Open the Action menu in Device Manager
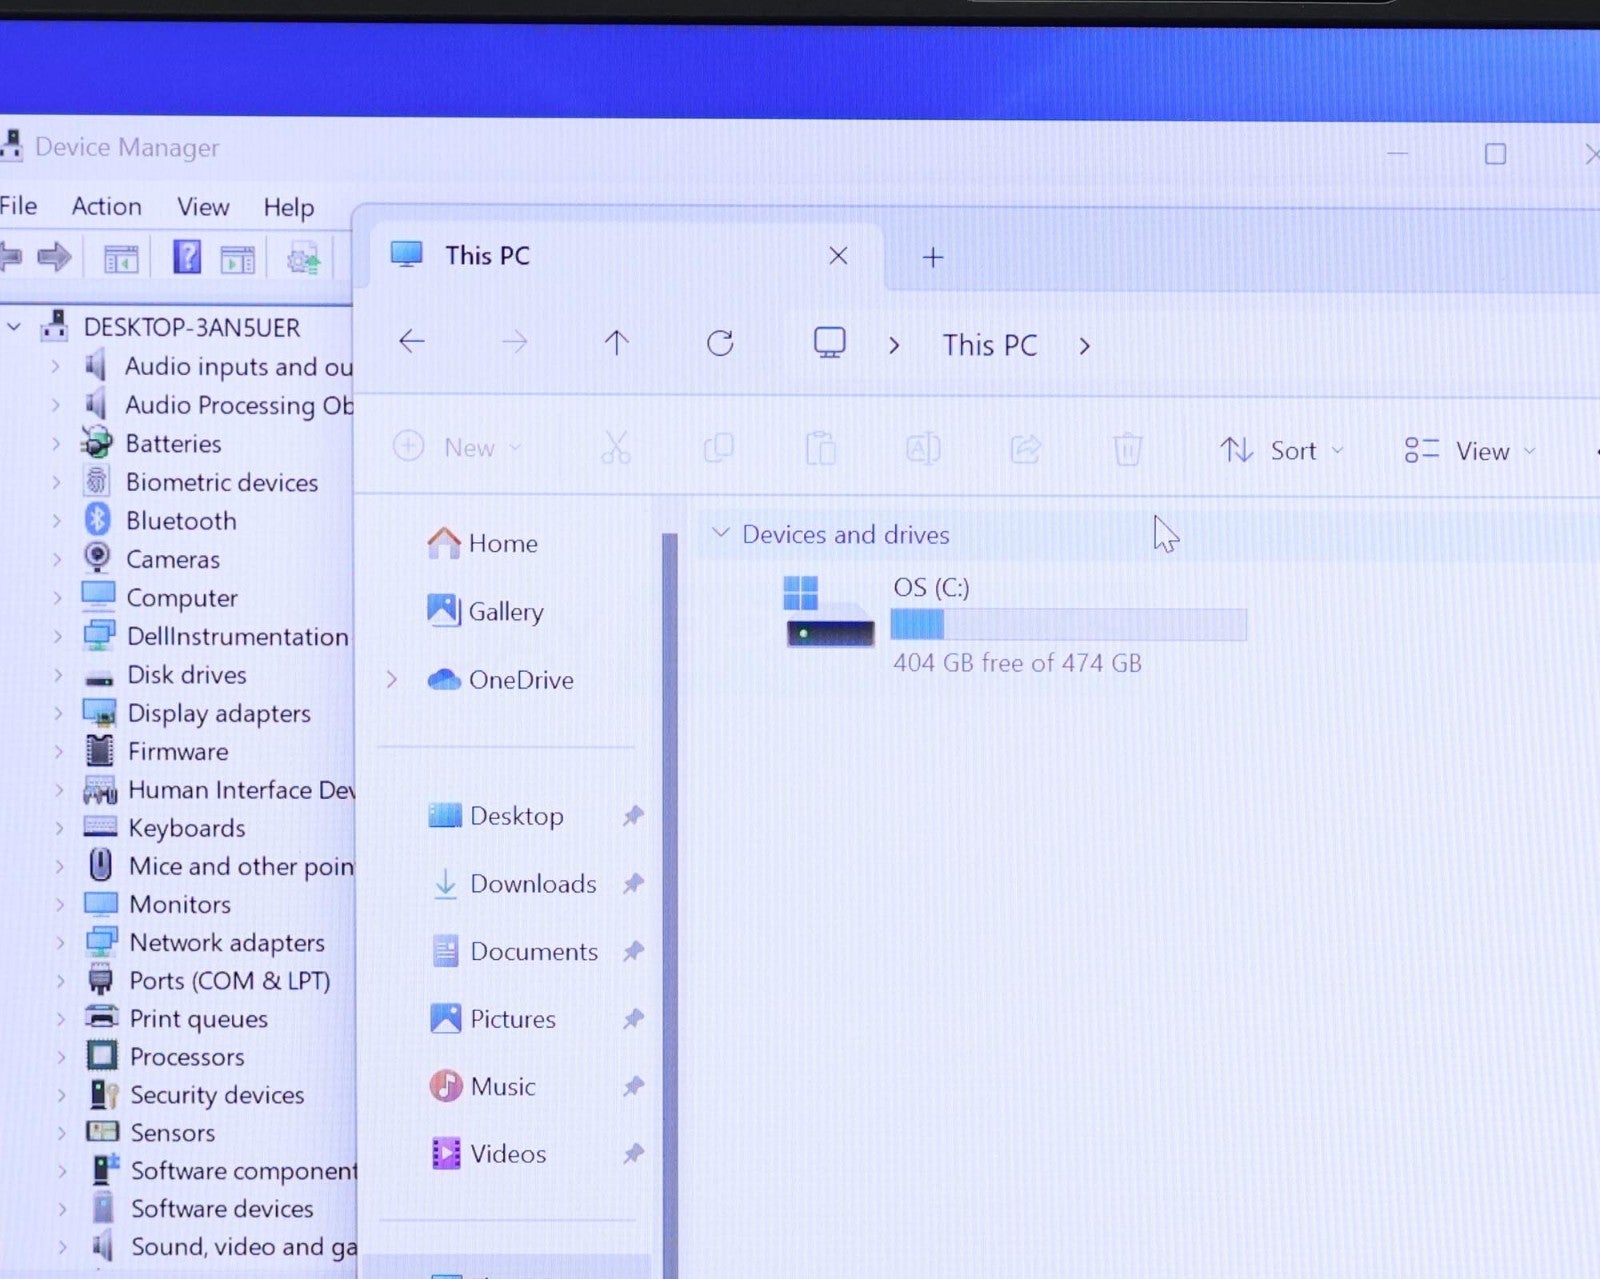 click(106, 206)
